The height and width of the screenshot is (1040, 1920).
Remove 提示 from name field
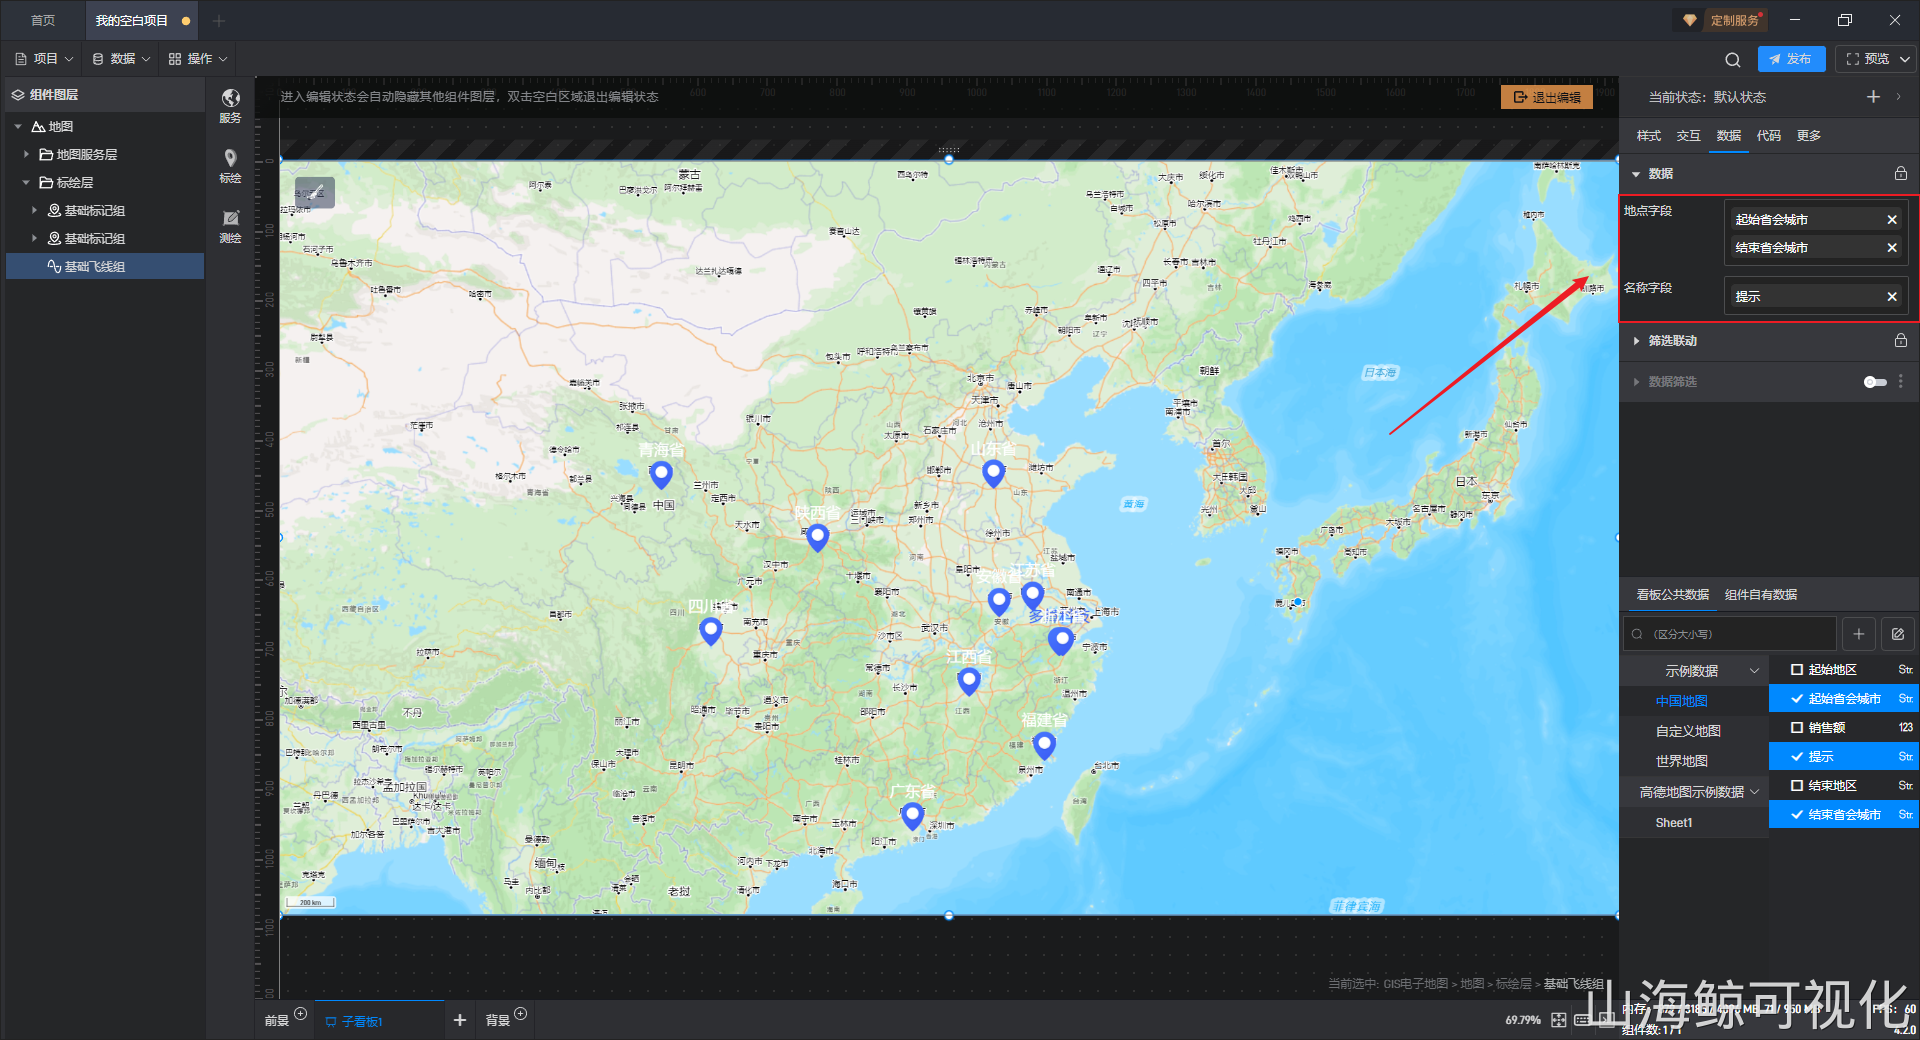pyautogui.click(x=1892, y=296)
